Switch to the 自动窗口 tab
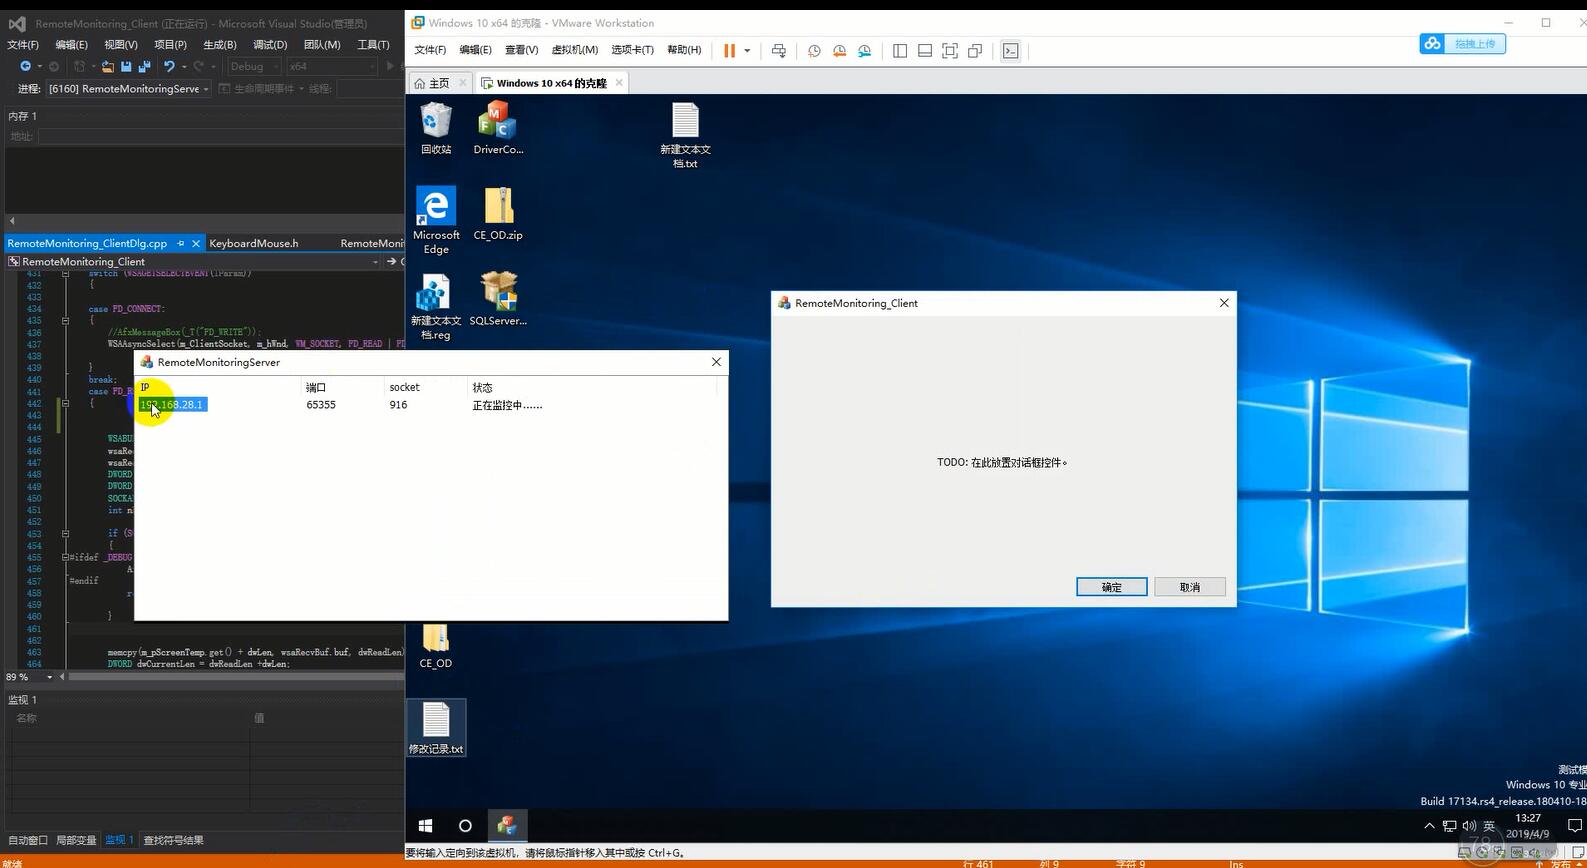1587x868 pixels. click(28, 840)
